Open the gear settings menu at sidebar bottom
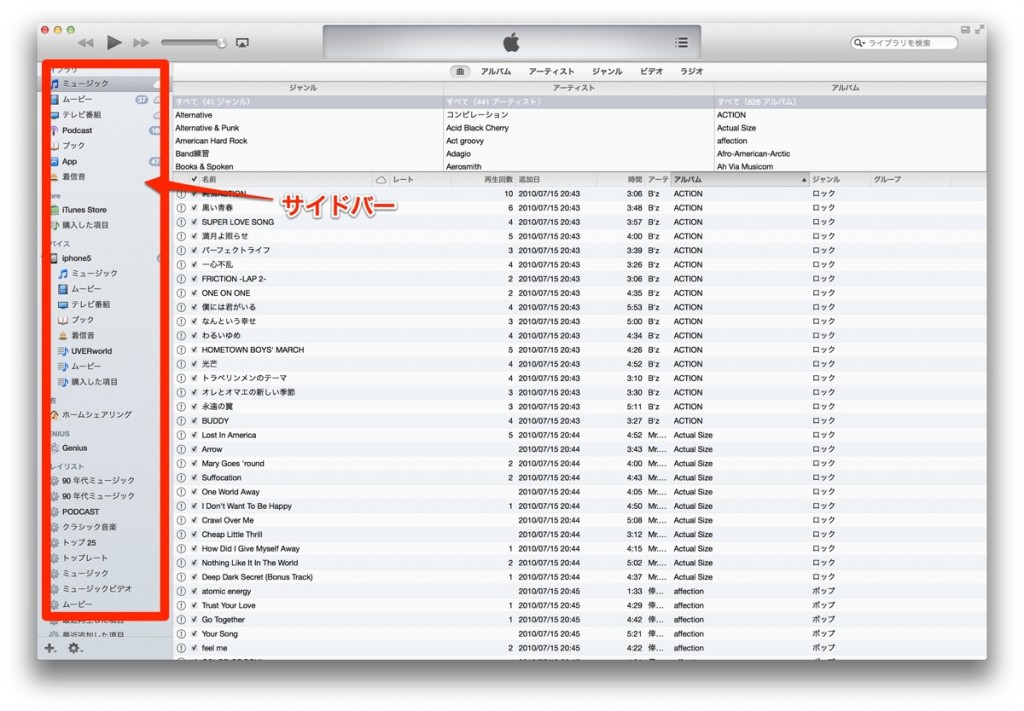Image resolution: width=1024 pixels, height=711 pixels. click(74, 648)
